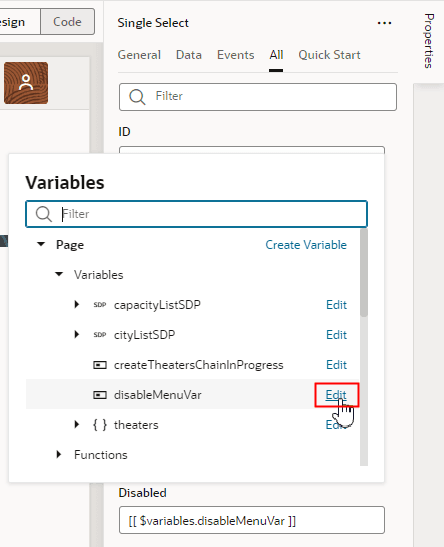The height and width of the screenshot is (547, 444).
Task: Collapse the Variables tree node
Action: [59, 274]
